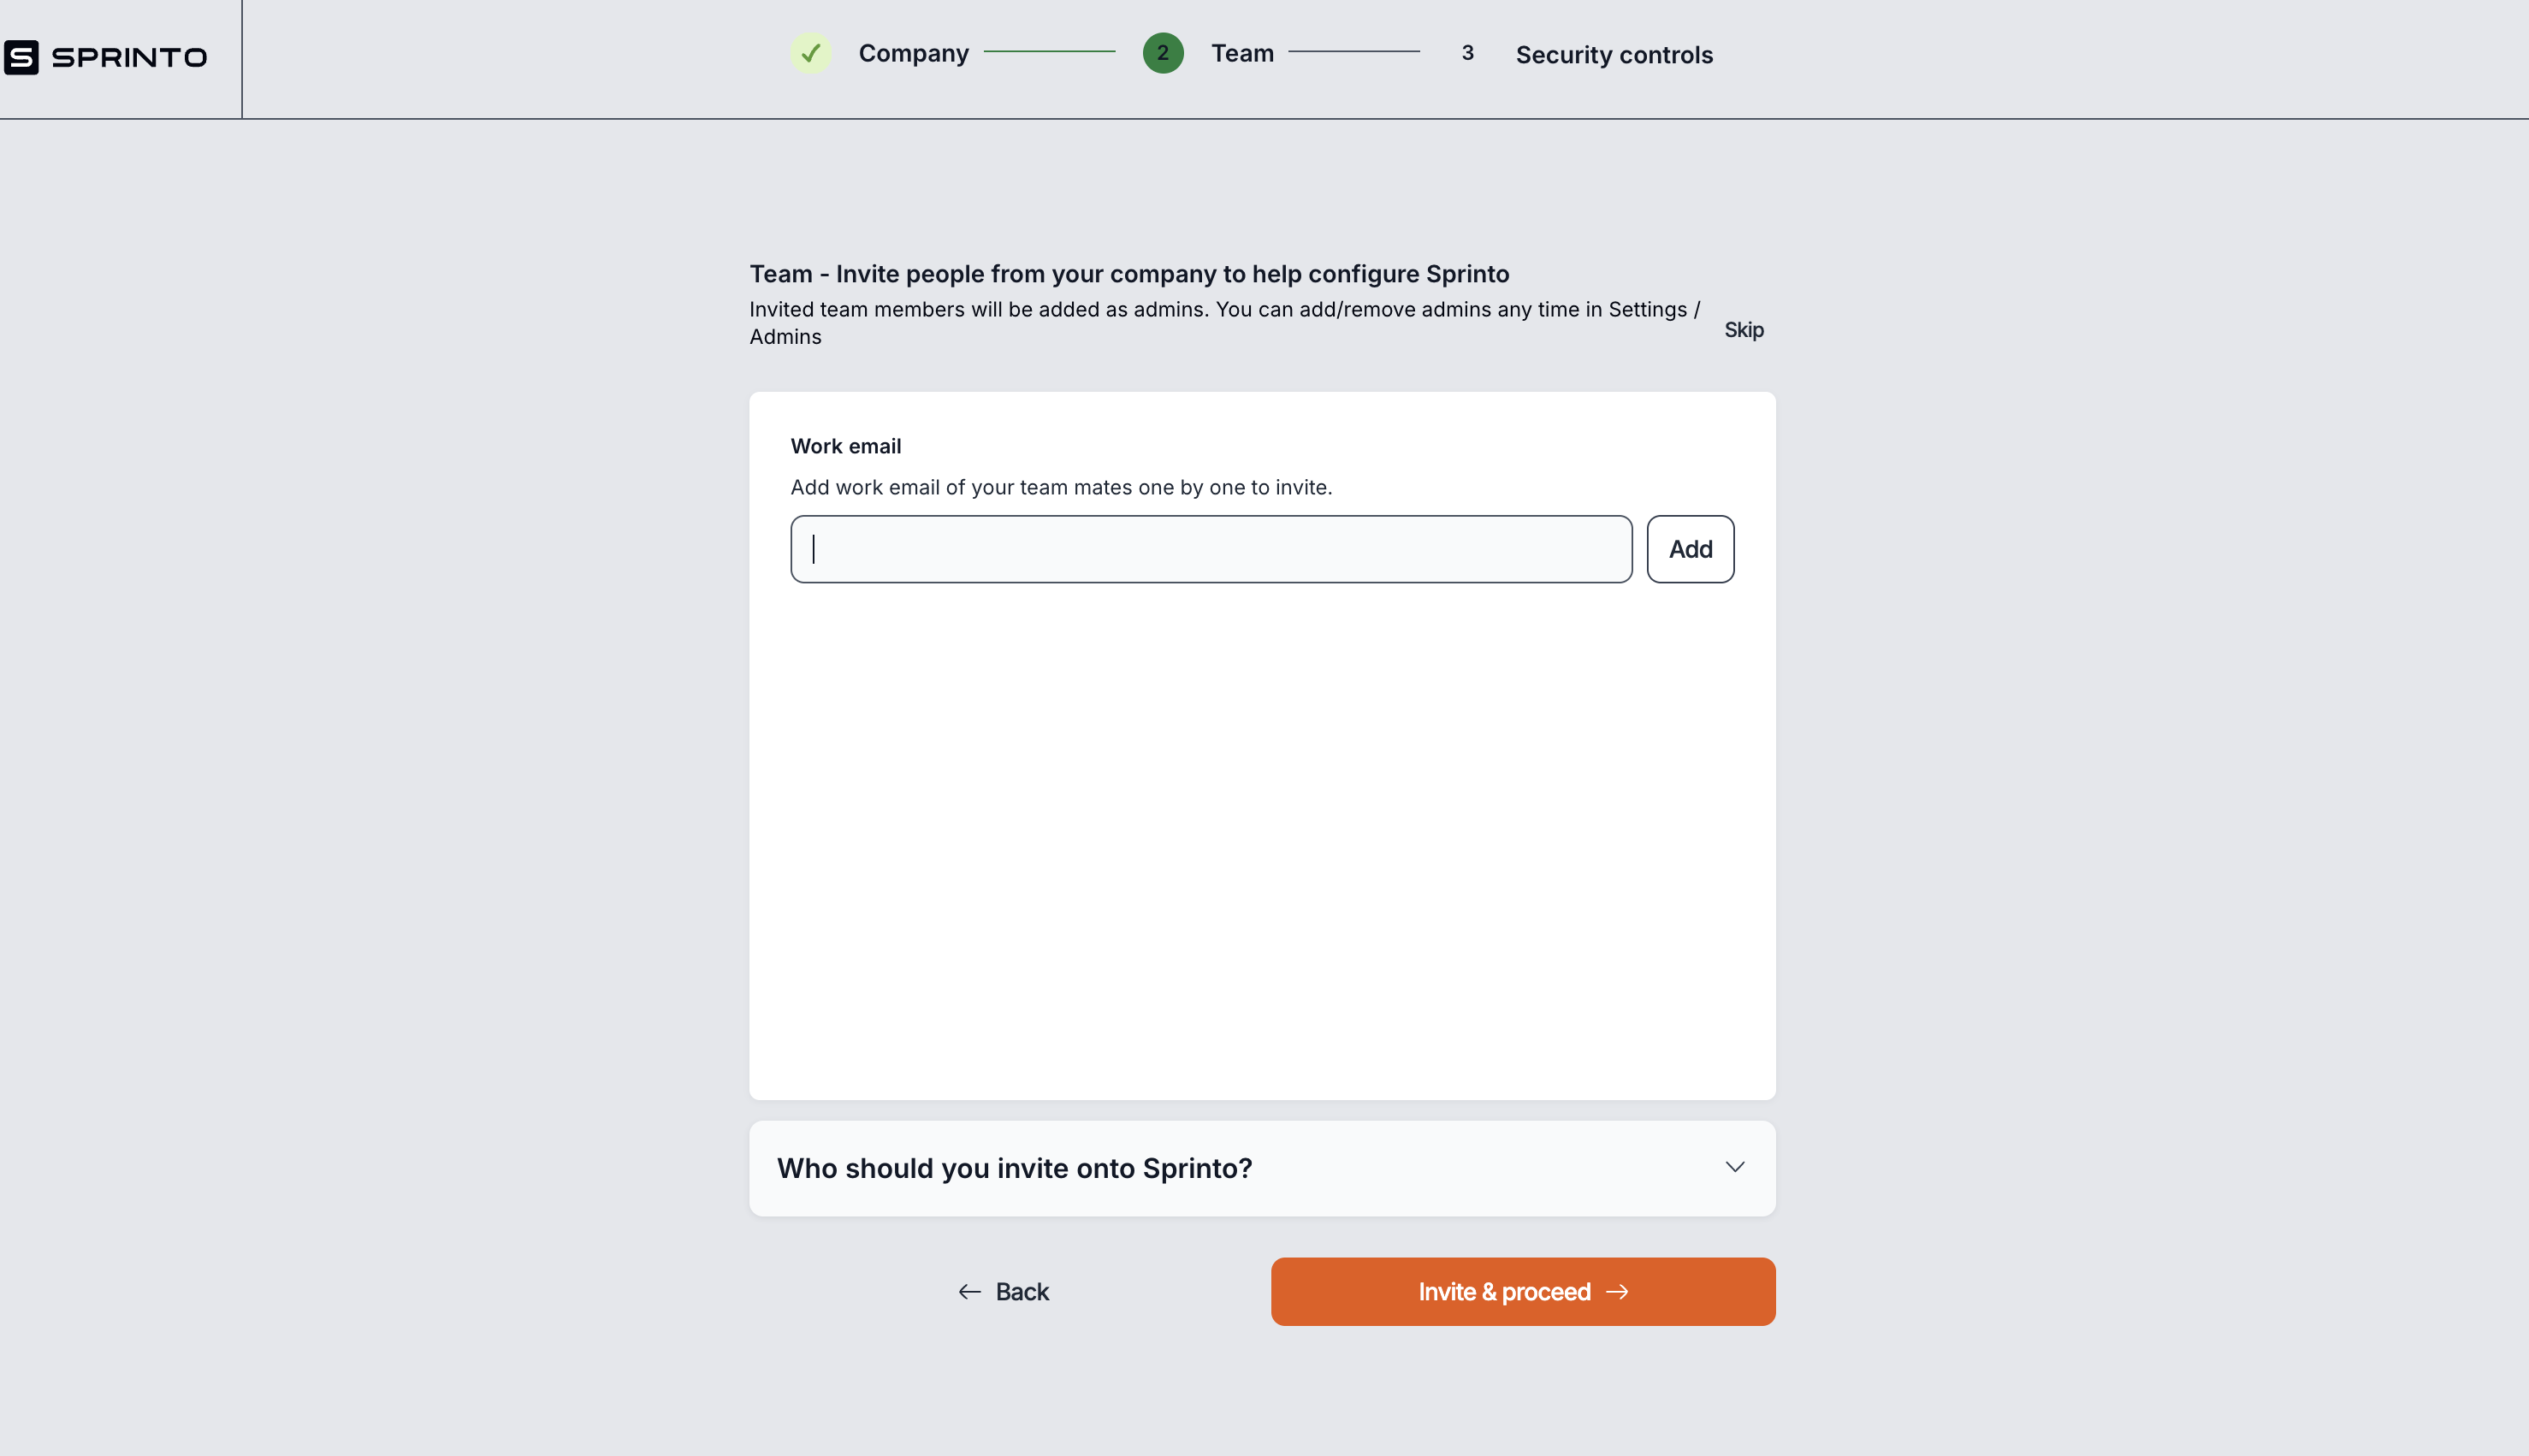Click the Work email label
Image resolution: width=2529 pixels, height=1456 pixels.
[845, 446]
